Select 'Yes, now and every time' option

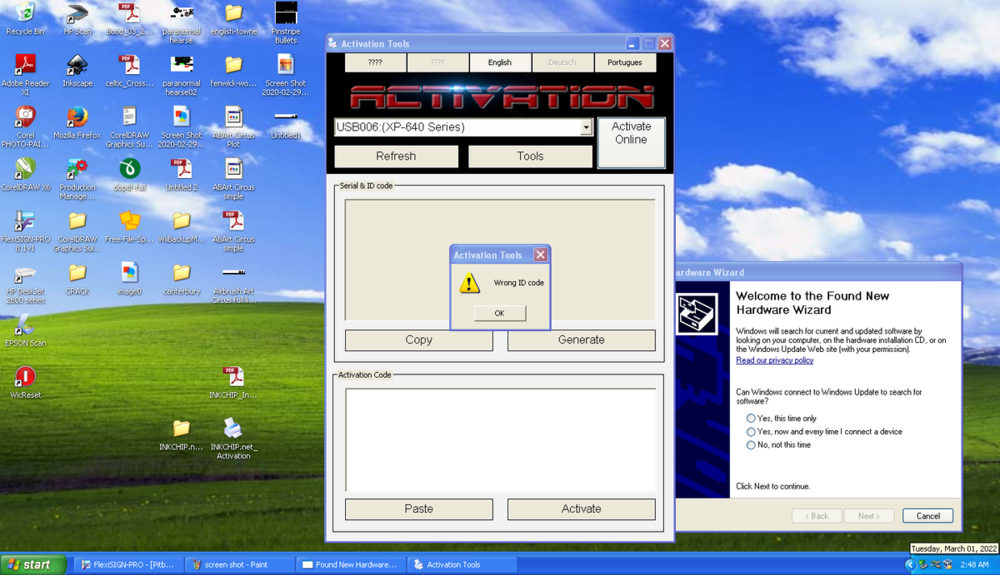point(751,432)
